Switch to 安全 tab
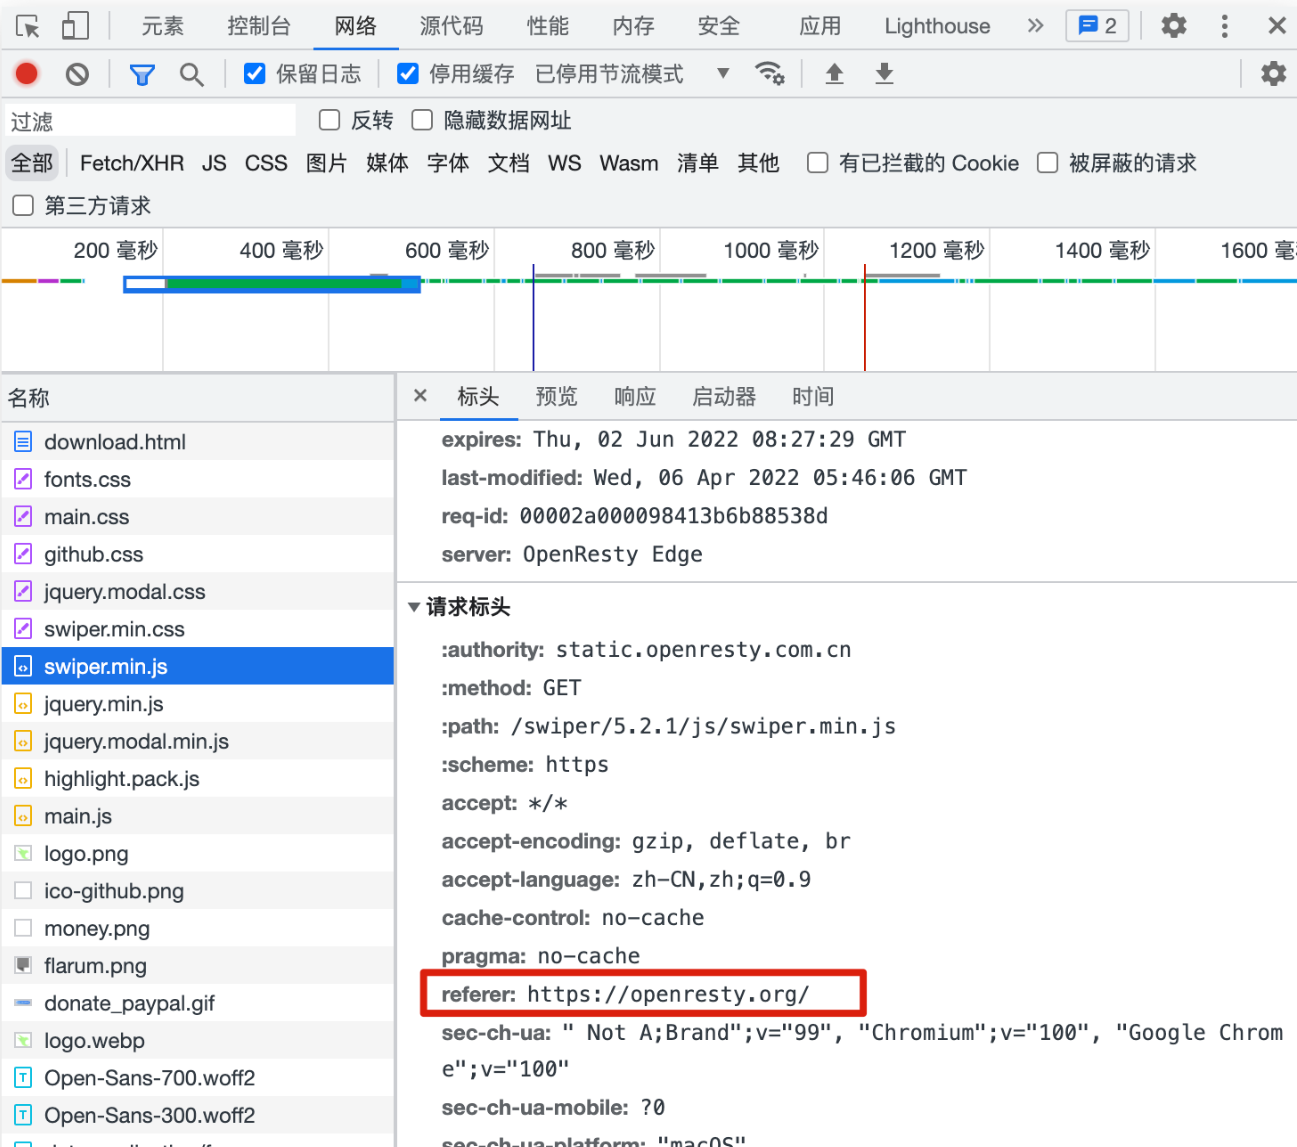 tap(719, 26)
